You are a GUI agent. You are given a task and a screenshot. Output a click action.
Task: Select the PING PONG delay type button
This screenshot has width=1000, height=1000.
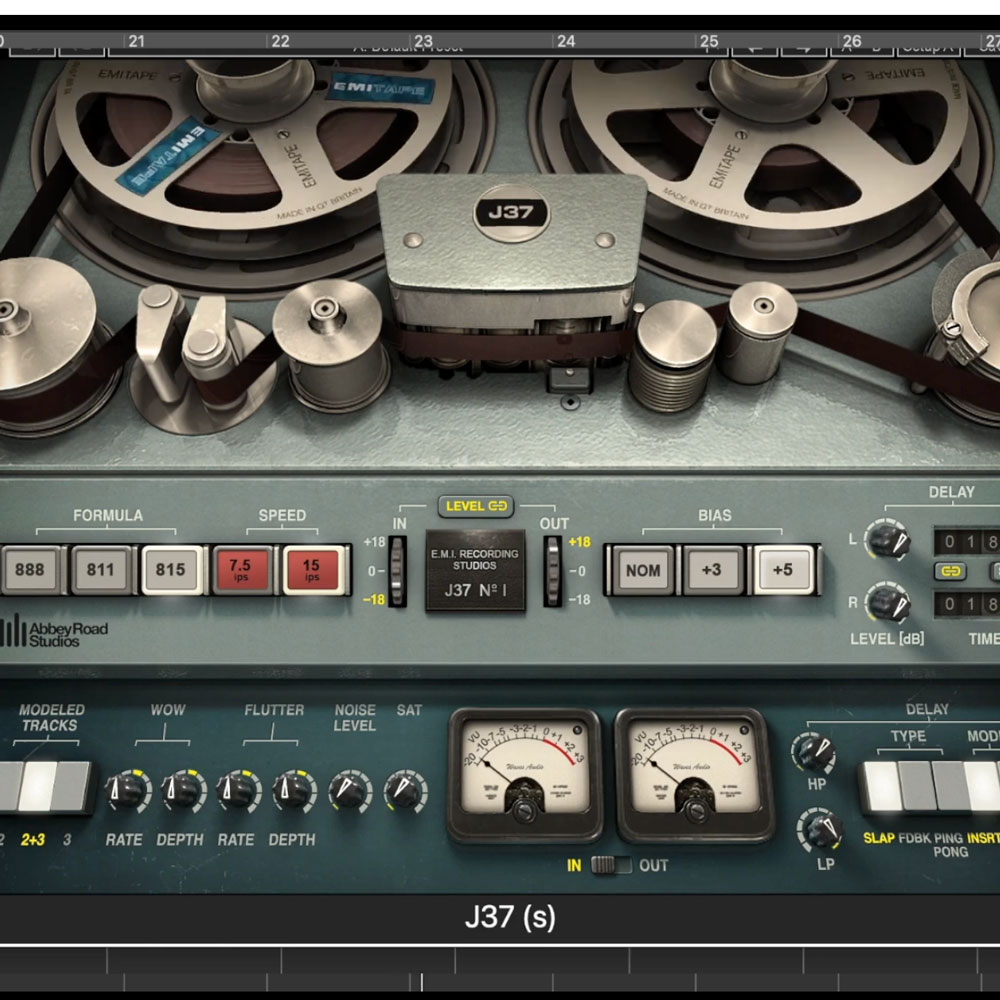949,786
